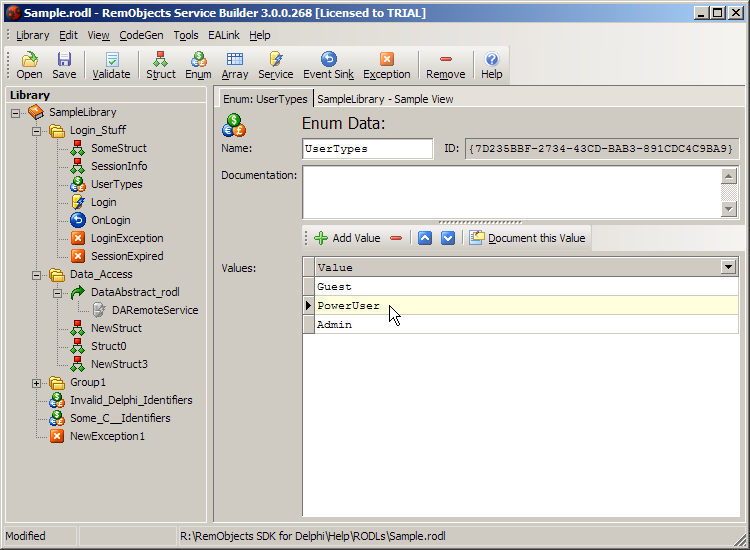Open the Edit menu
This screenshot has height=550, width=750.
coord(68,35)
